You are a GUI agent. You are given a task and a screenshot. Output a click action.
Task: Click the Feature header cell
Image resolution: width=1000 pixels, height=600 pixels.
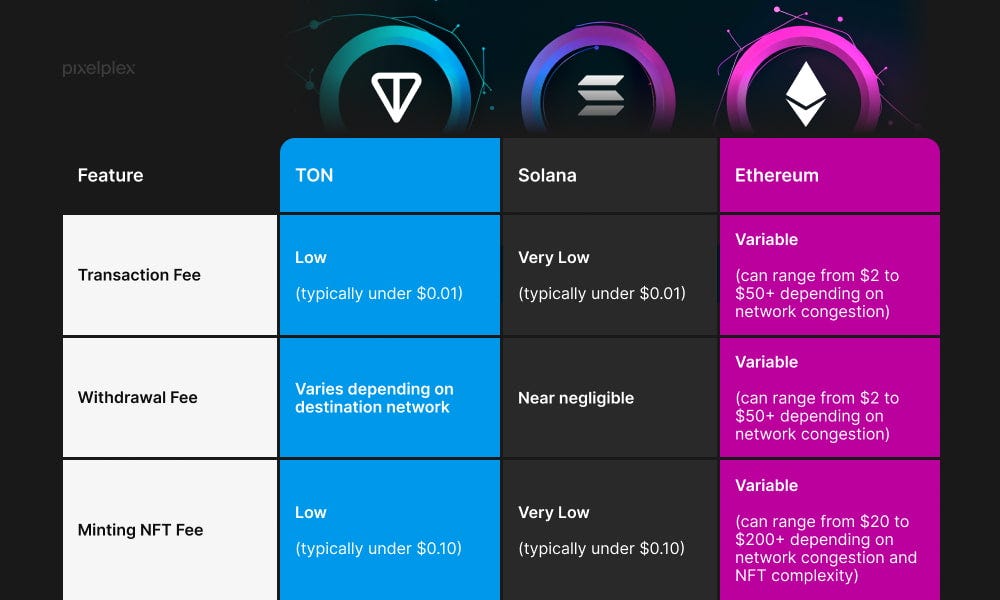[x=170, y=175]
